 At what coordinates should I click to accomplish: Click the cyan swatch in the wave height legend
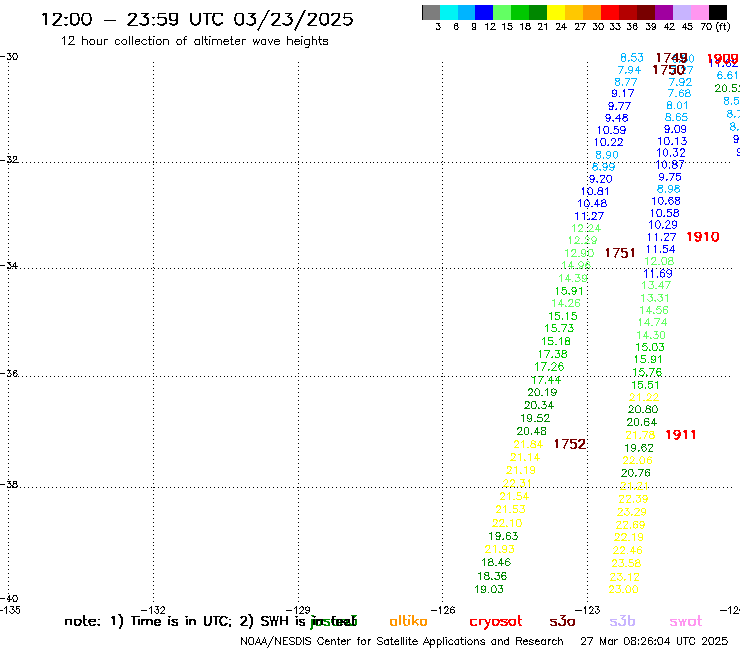click(x=449, y=12)
